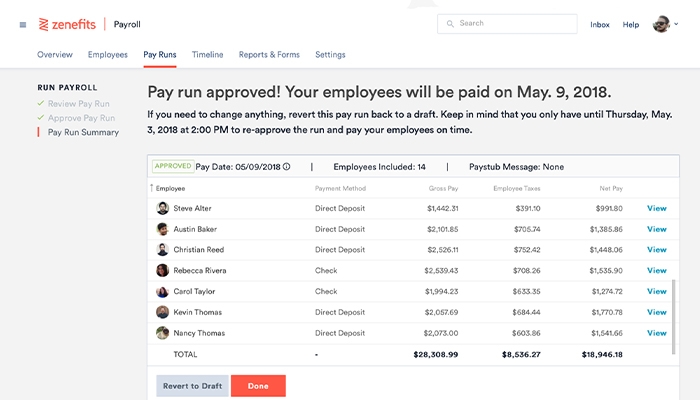
Task: Open the Timeline tab
Action: point(208,54)
